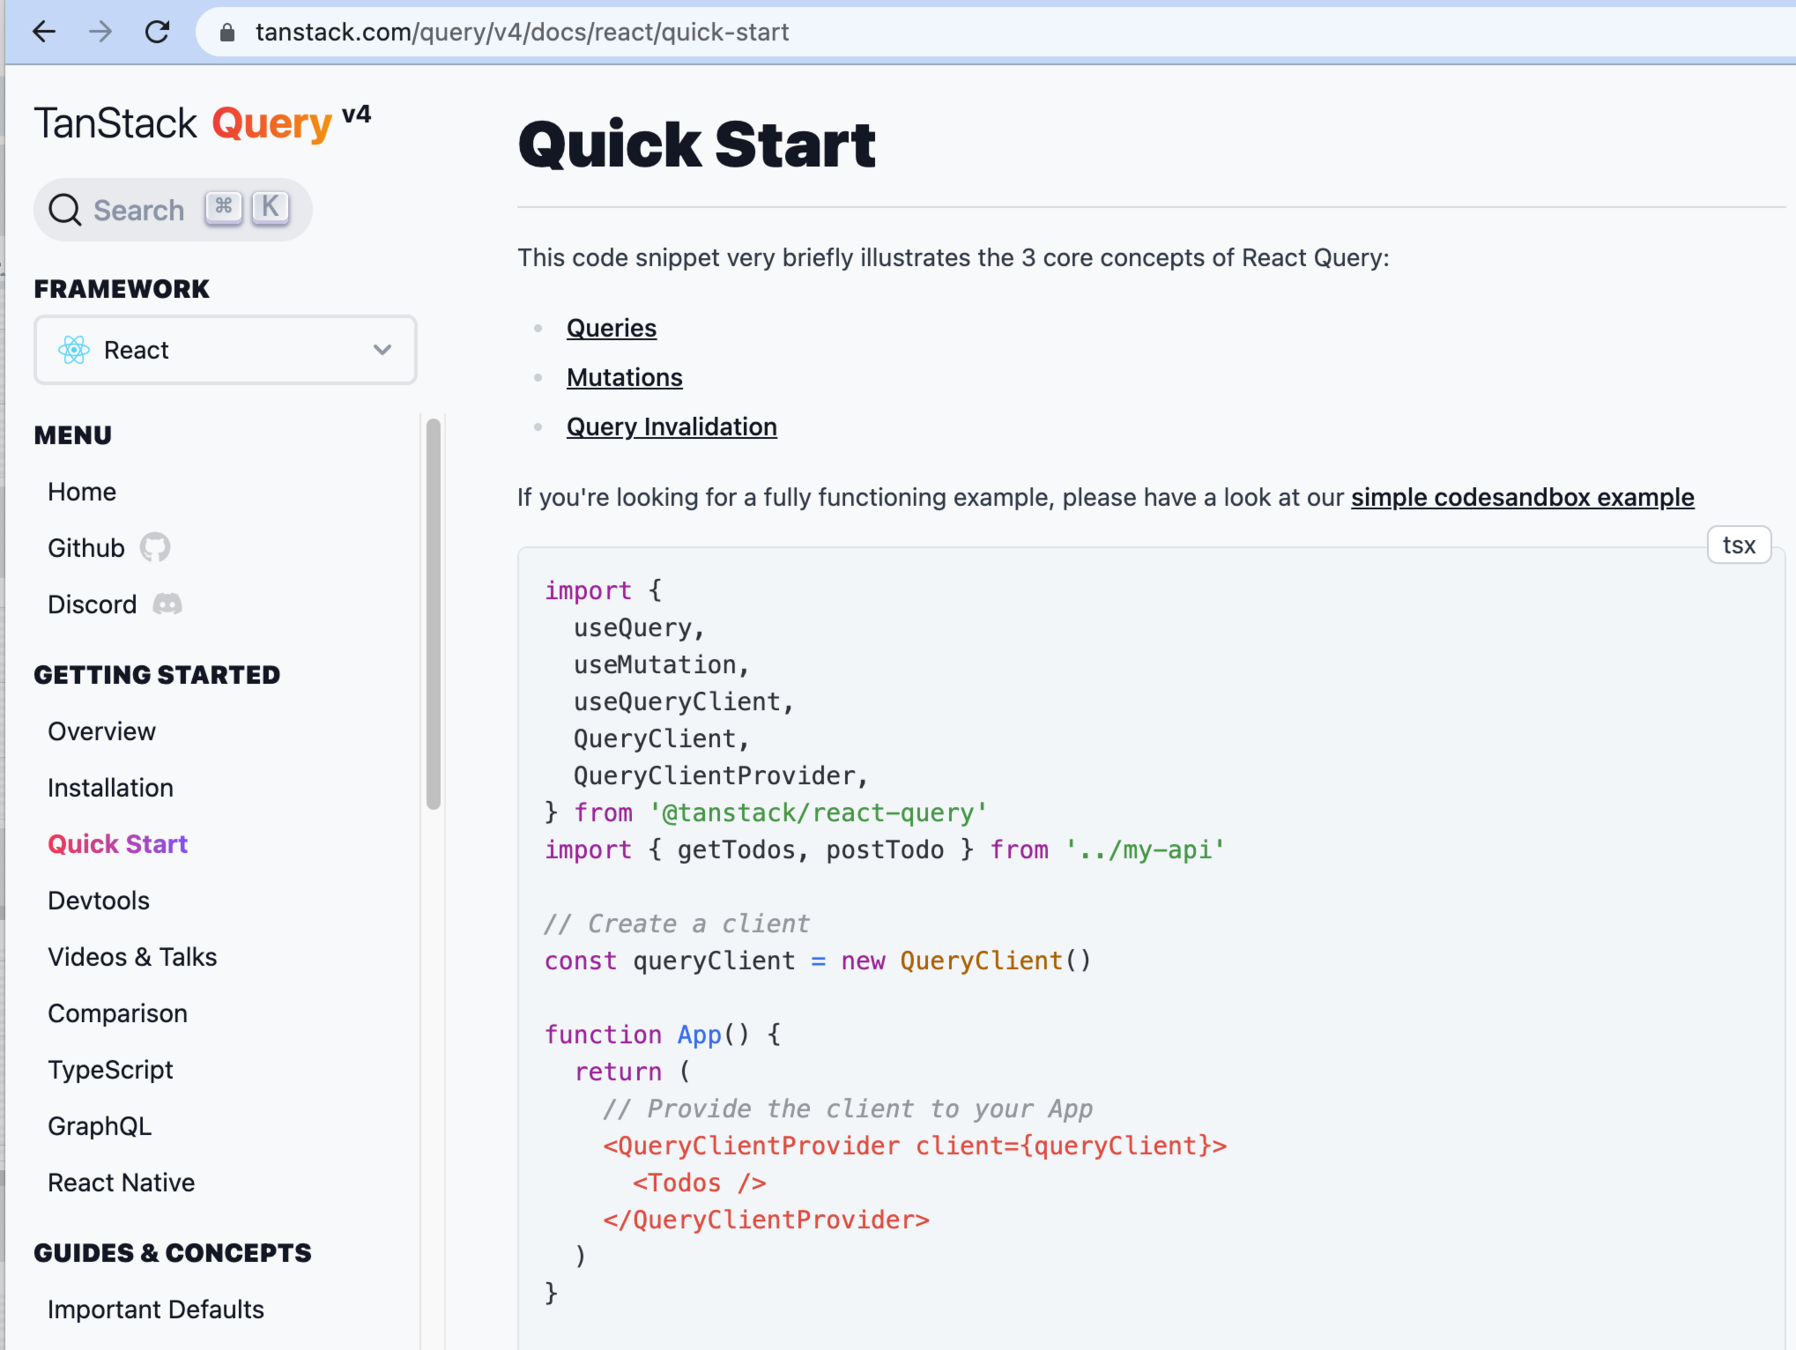Go back with the browser back arrow
The image size is (1796, 1350).
(x=44, y=32)
